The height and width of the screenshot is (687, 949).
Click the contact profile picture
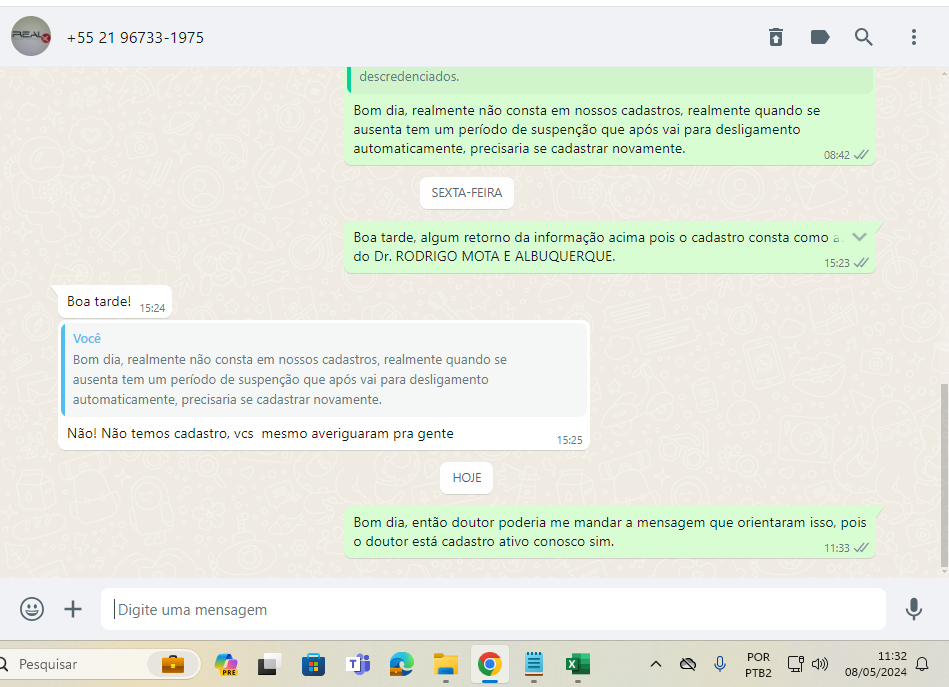(31, 37)
